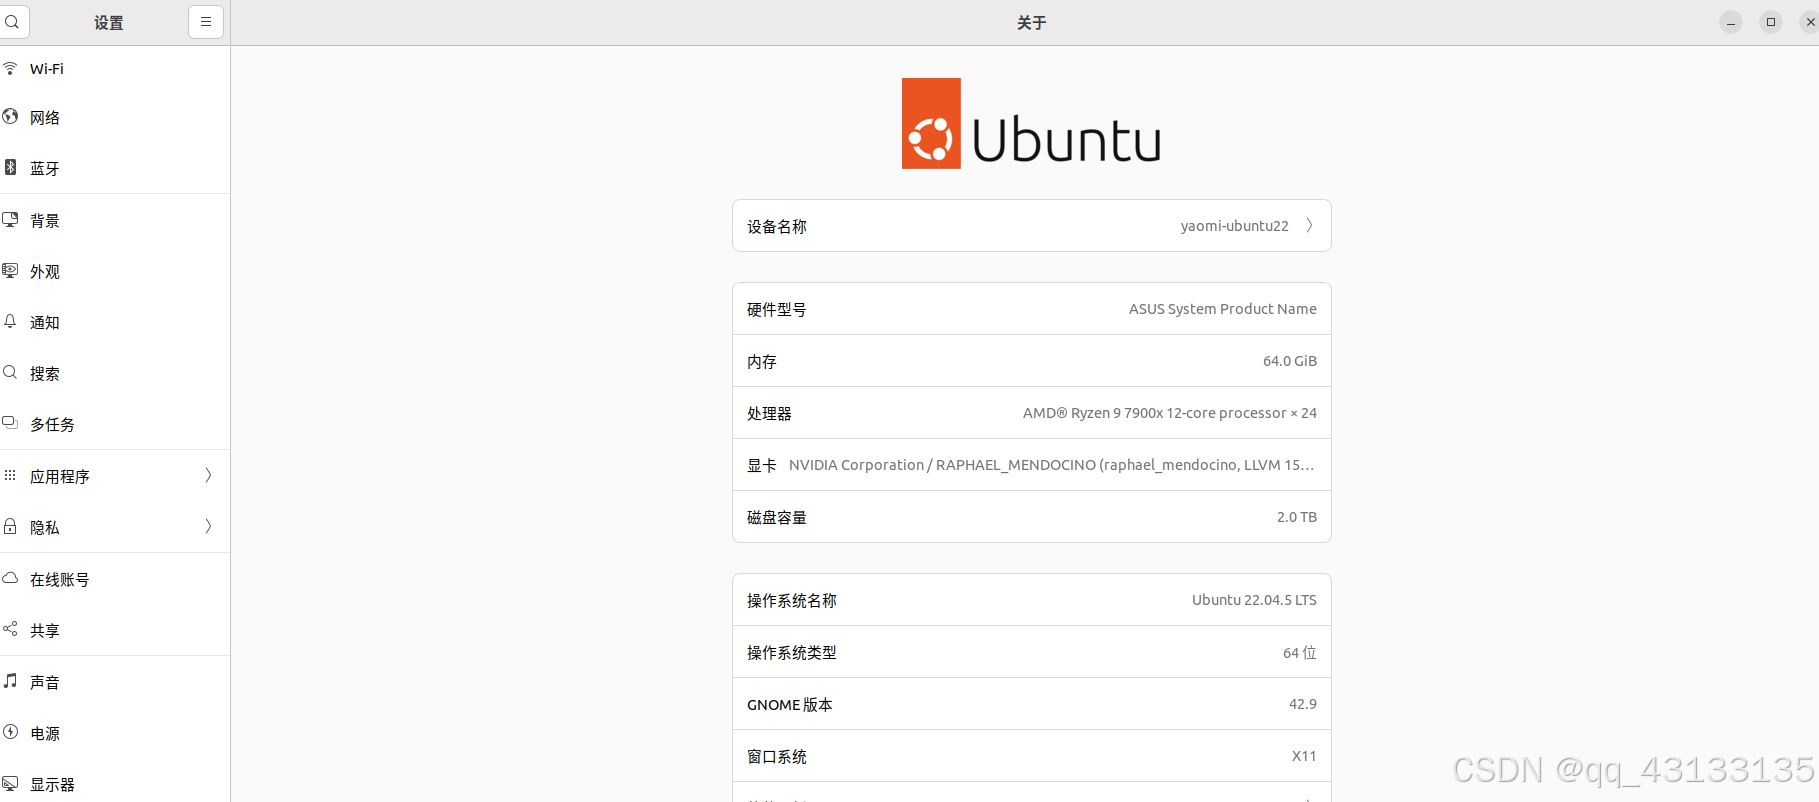Click the X11 windowing system value
1819x802 pixels.
[x=1304, y=756]
